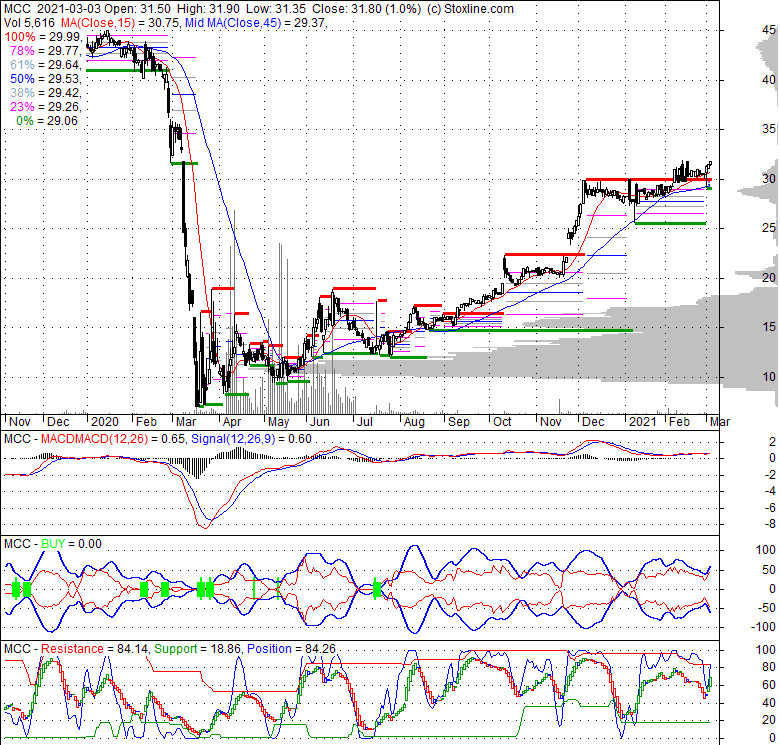Click the Support = 18.86 label

click(197, 649)
